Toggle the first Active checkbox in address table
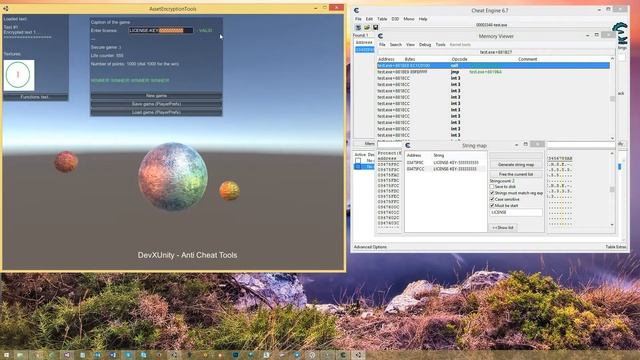This screenshot has height=360, width=640. (358, 161)
